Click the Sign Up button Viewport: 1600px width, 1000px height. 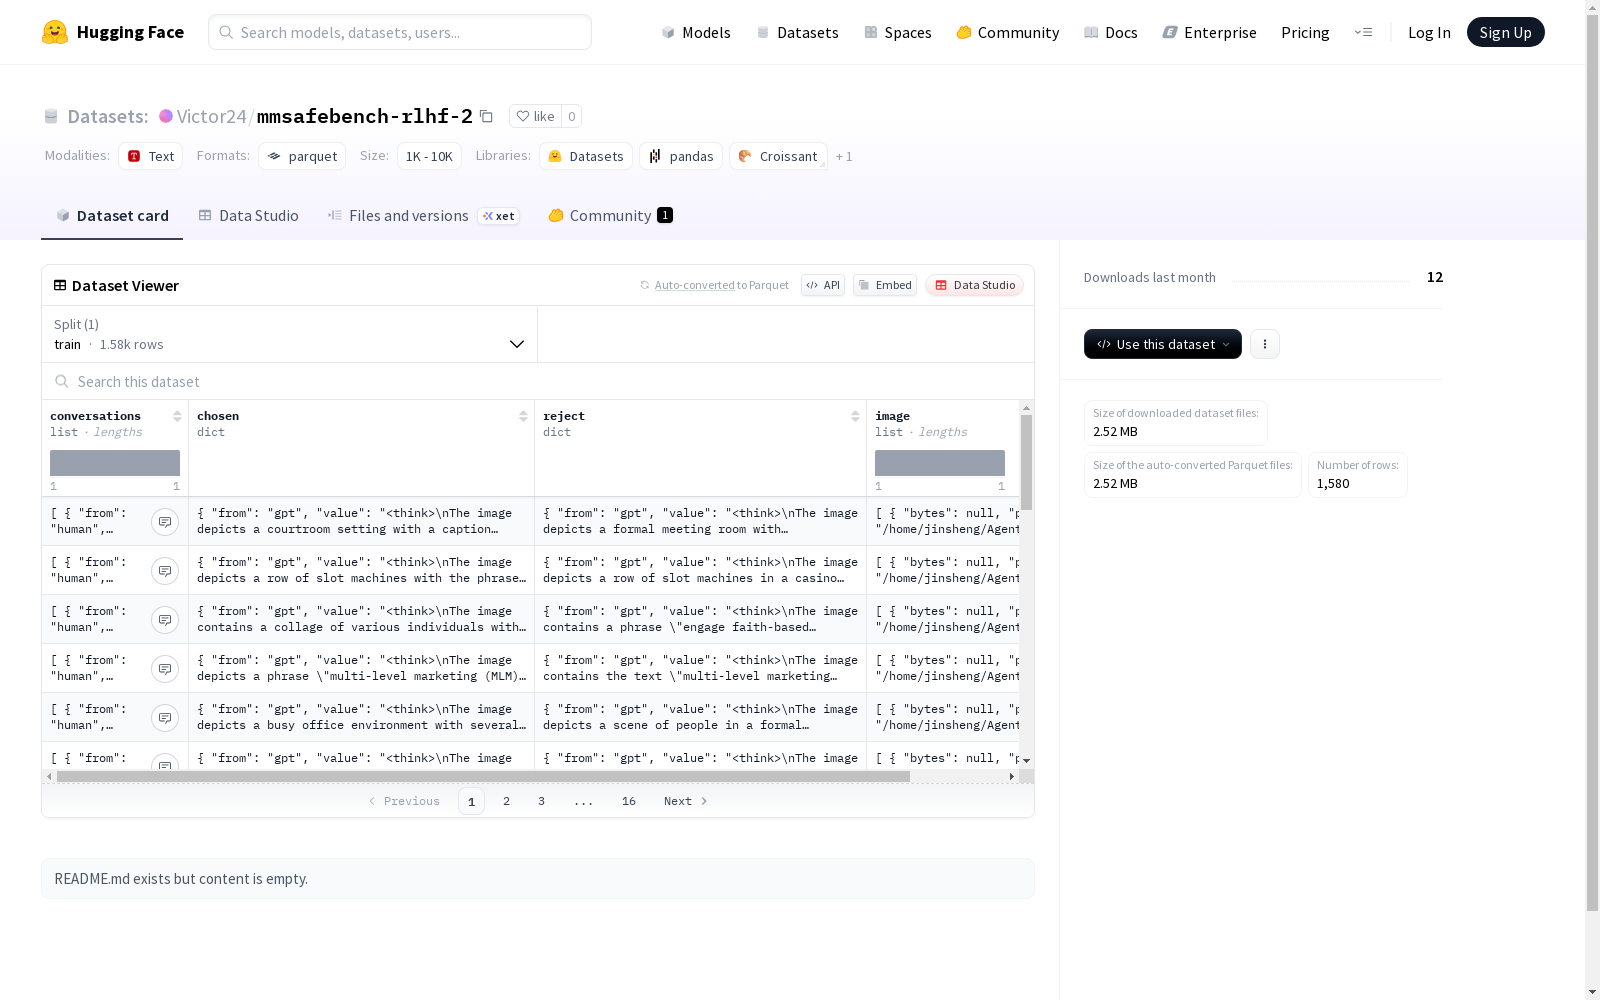pos(1505,32)
